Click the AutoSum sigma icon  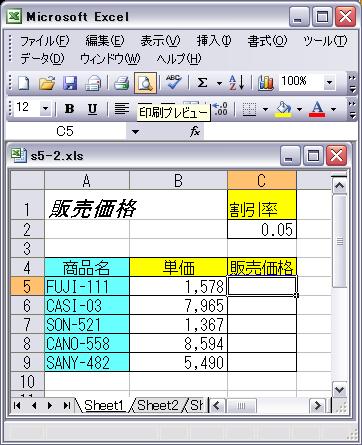click(x=202, y=83)
